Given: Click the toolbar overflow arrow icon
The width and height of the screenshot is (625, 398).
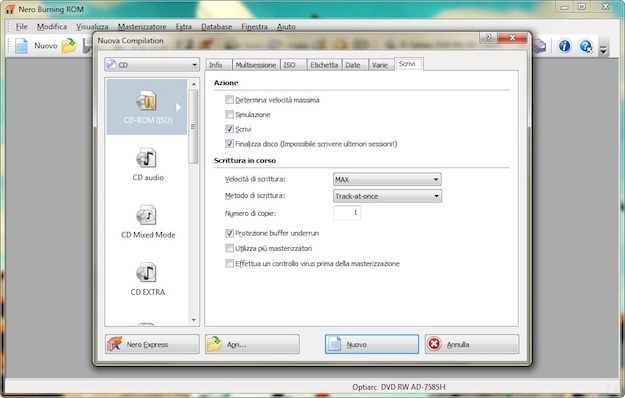Looking at the screenshot, I should pos(603,50).
